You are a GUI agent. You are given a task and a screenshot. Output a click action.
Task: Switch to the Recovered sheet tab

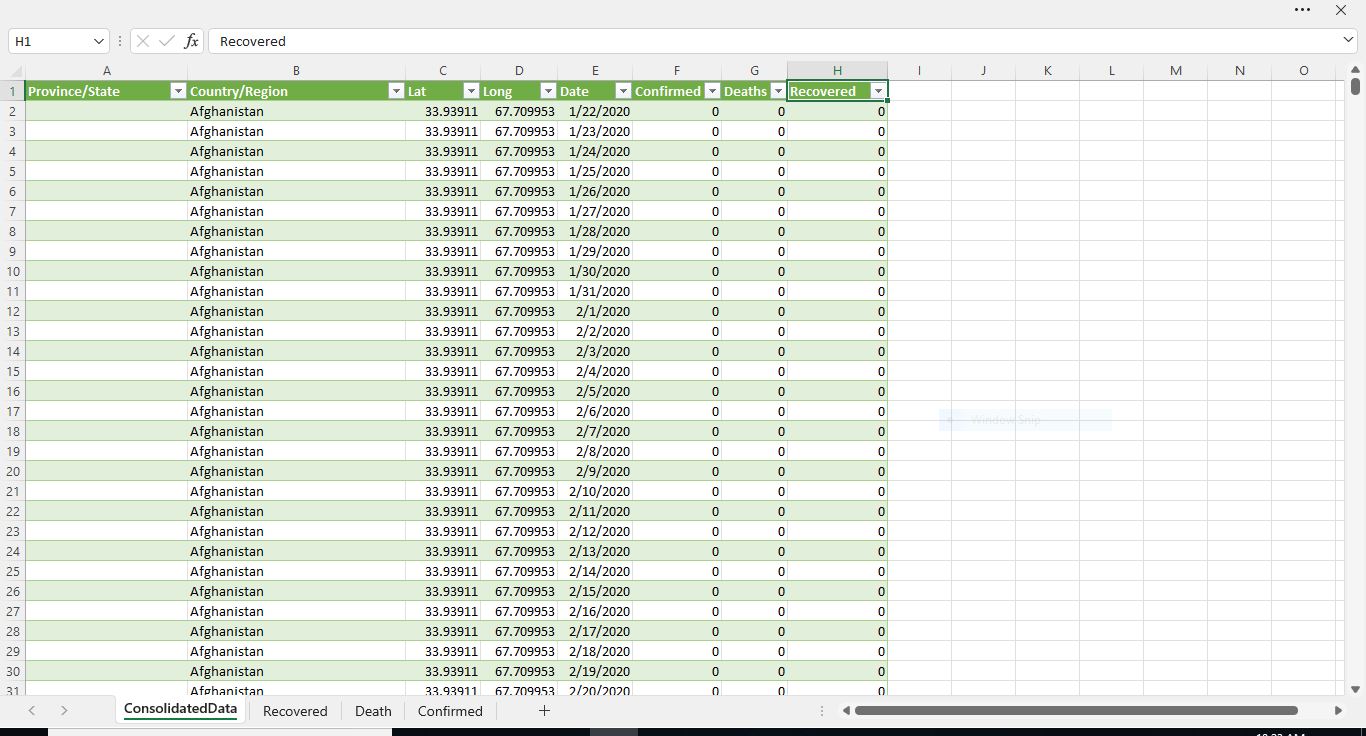pos(295,711)
